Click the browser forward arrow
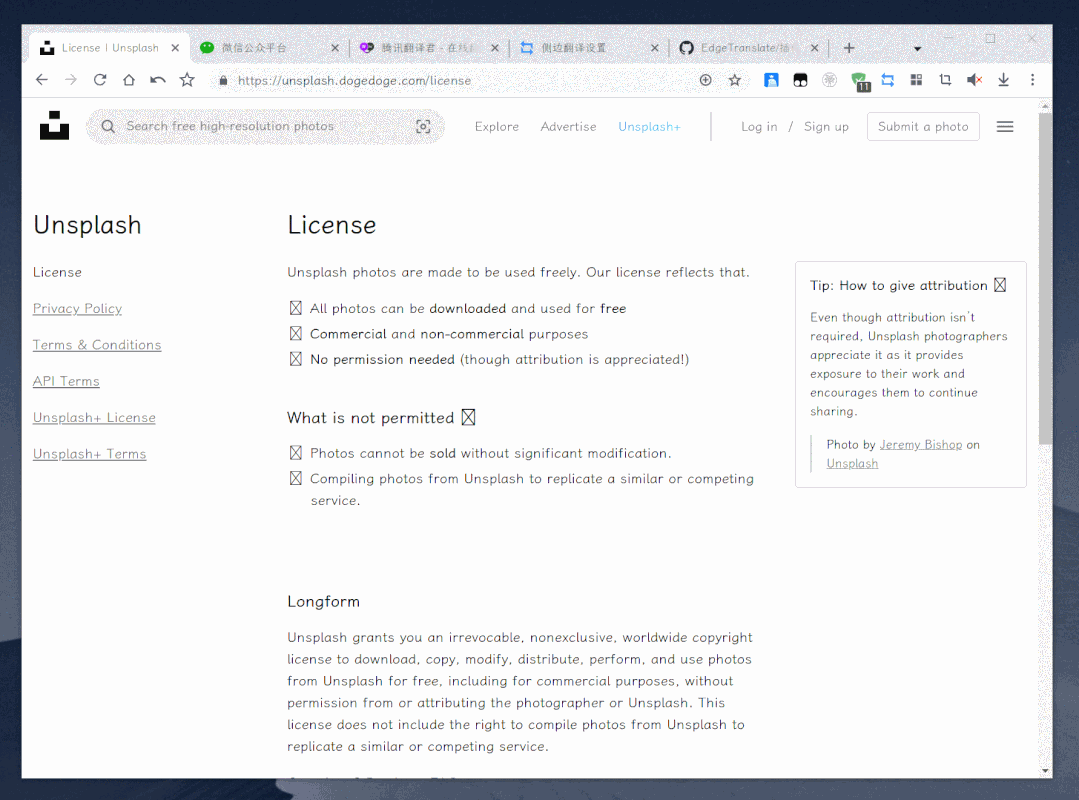 [71, 80]
